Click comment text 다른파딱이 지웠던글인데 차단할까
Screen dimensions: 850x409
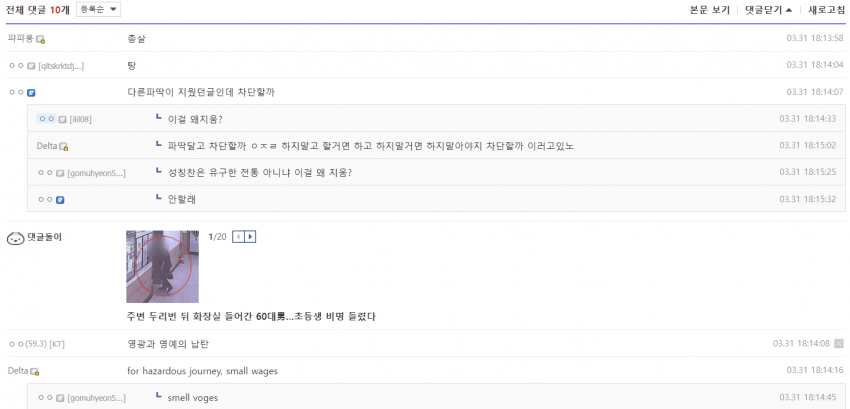pos(201,92)
